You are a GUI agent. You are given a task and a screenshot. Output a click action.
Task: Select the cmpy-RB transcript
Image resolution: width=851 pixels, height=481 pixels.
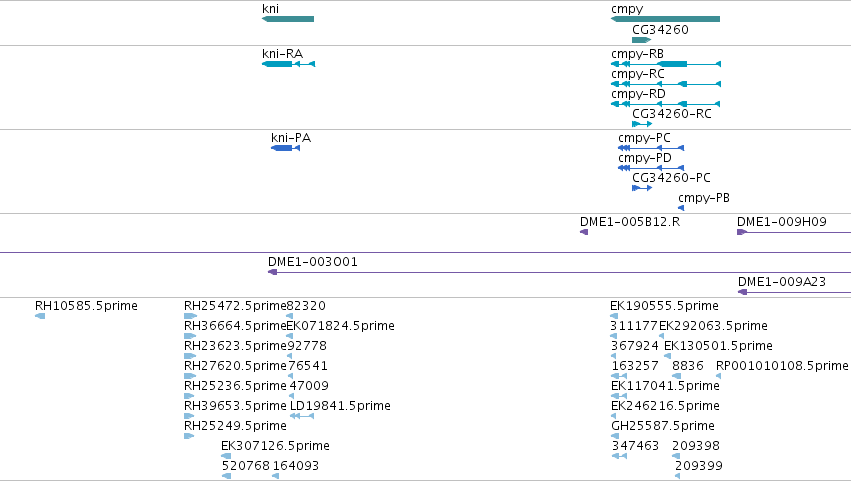pyautogui.click(x=666, y=64)
